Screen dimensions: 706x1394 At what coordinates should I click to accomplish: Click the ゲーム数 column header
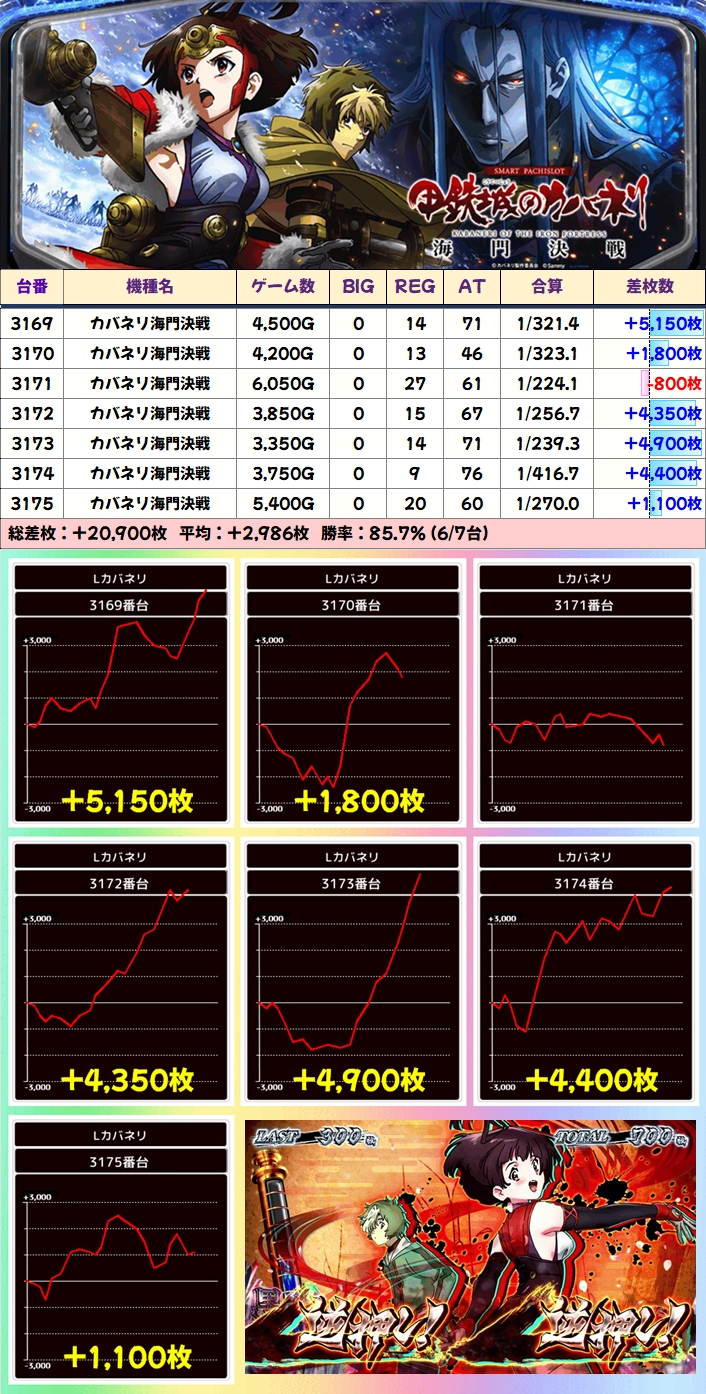283,287
